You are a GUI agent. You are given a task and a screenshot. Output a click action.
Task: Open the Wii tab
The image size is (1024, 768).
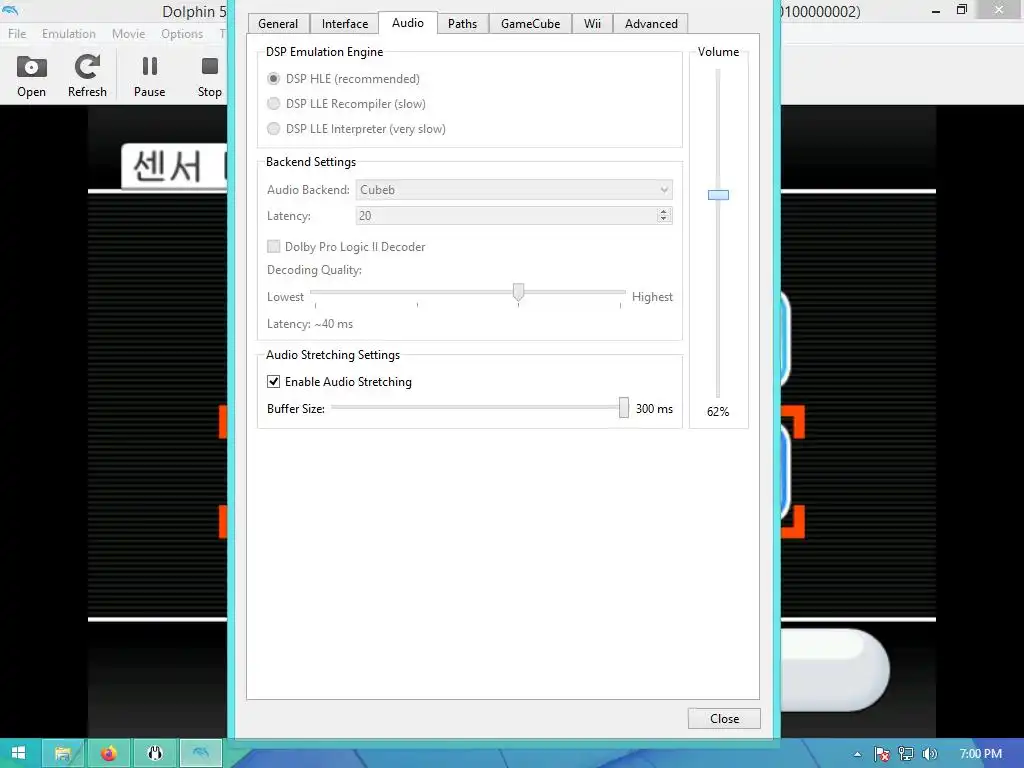[x=592, y=24]
